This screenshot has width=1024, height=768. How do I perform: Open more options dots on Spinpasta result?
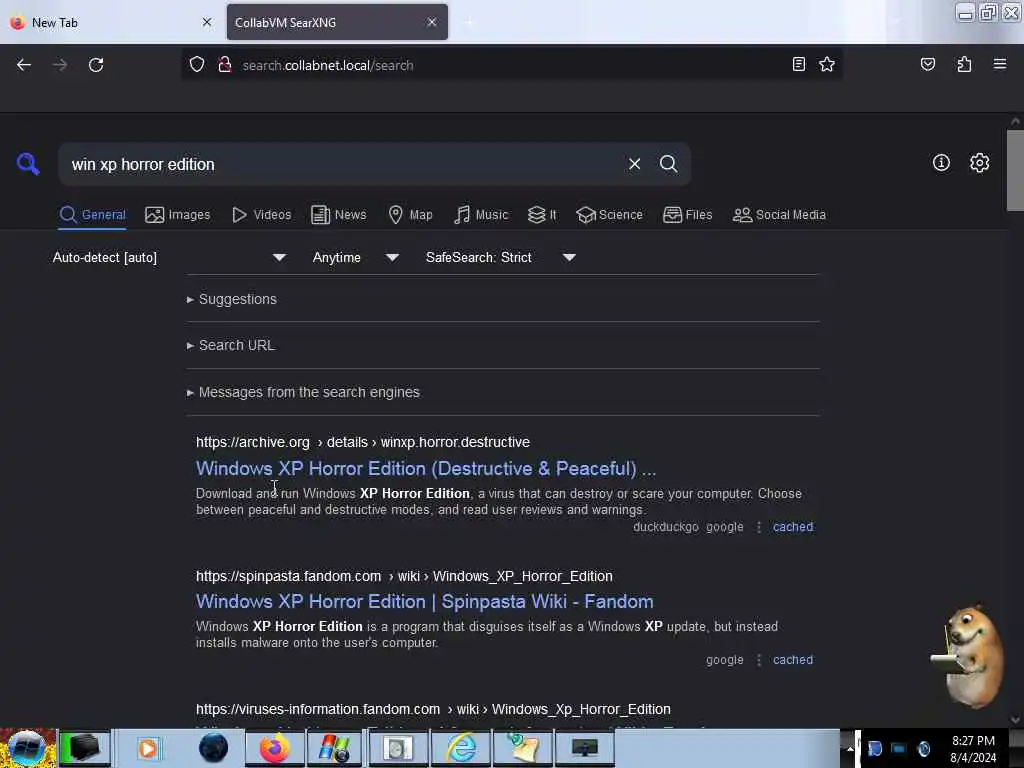[x=758, y=660]
